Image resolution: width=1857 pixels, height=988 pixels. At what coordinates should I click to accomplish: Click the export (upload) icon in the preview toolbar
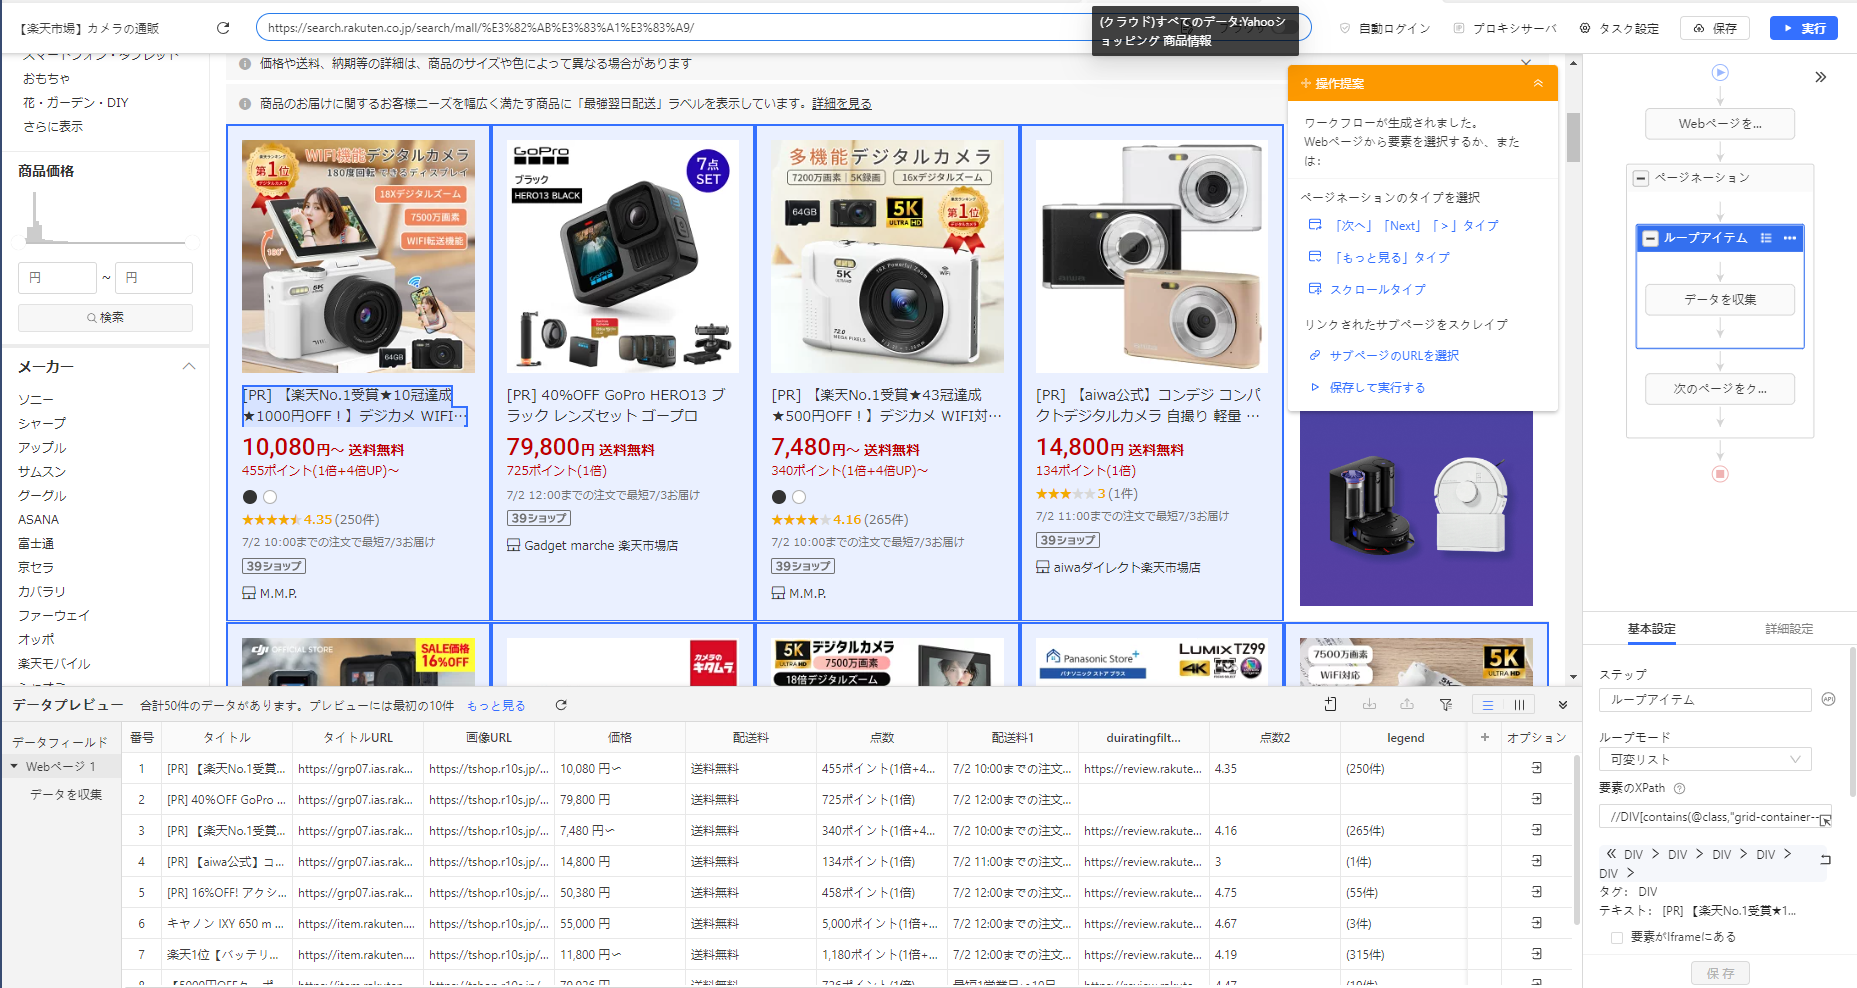pos(1407,705)
